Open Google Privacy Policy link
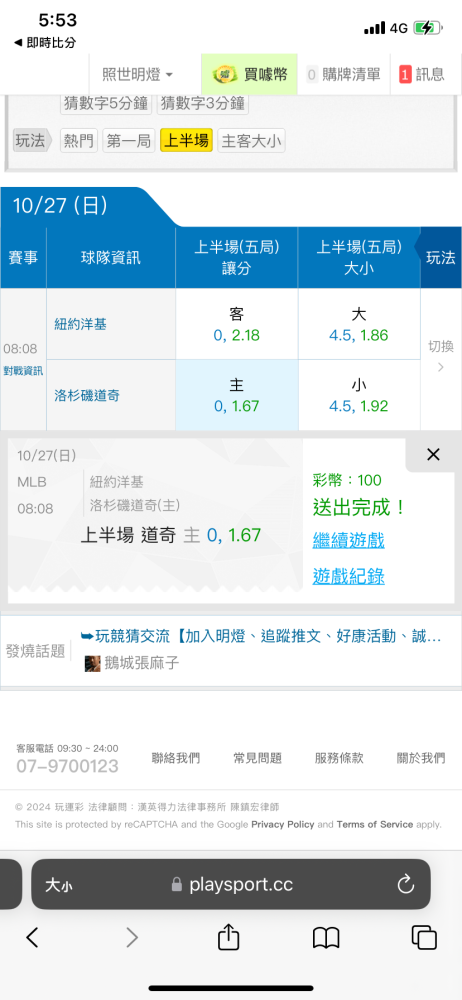Screen dimensions: 462x1000 pyautogui.click(x=283, y=824)
